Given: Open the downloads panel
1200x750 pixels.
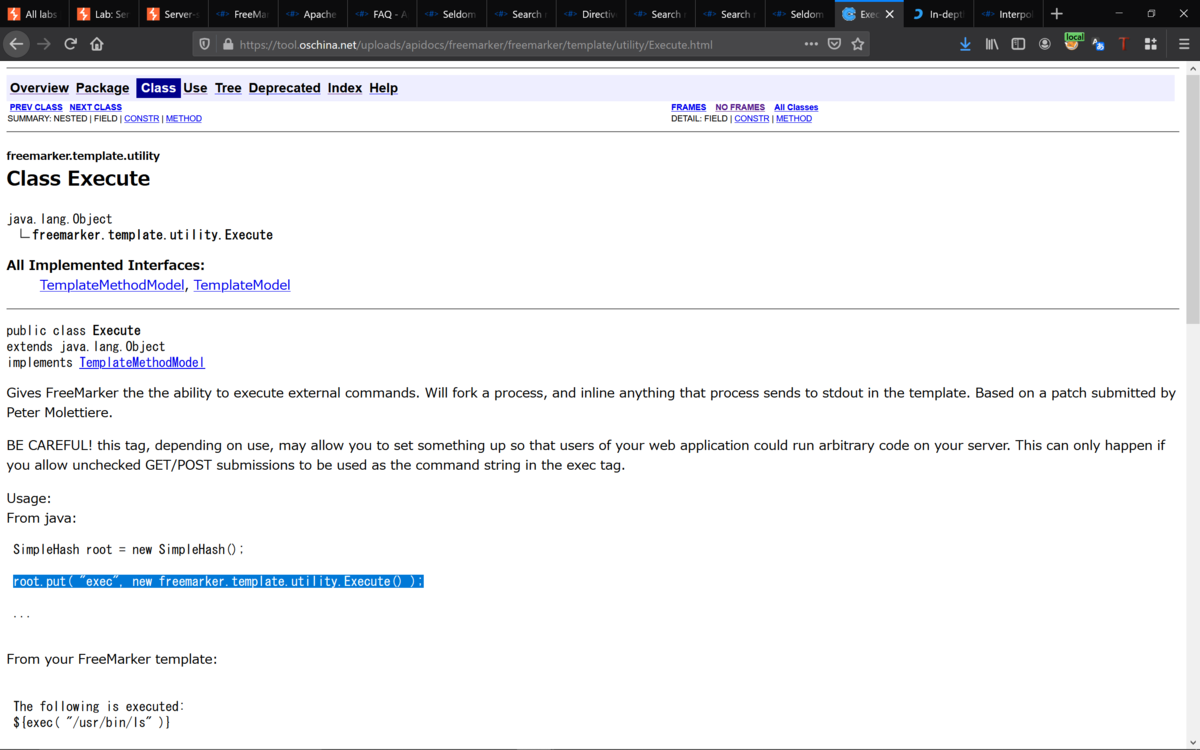Looking at the screenshot, I should [965, 44].
